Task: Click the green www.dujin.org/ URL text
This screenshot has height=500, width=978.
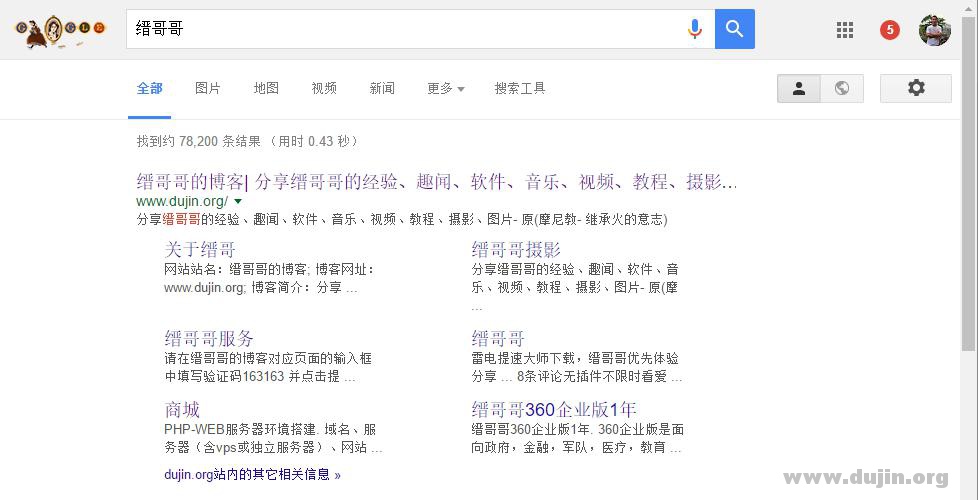Action: [x=182, y=201]
